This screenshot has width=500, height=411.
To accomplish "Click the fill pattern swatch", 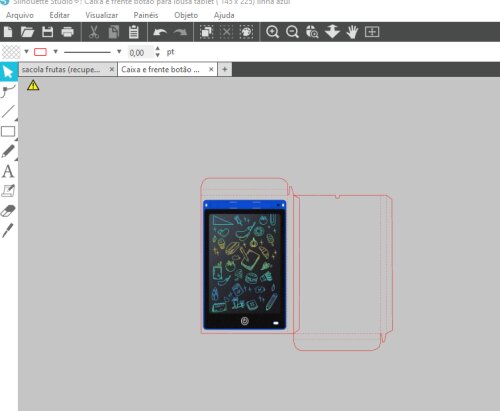I will (11, 52).
